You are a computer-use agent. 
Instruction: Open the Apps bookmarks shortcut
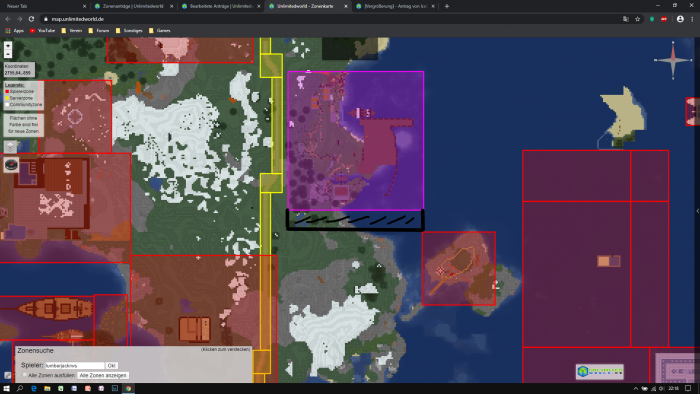pos(15,31)
